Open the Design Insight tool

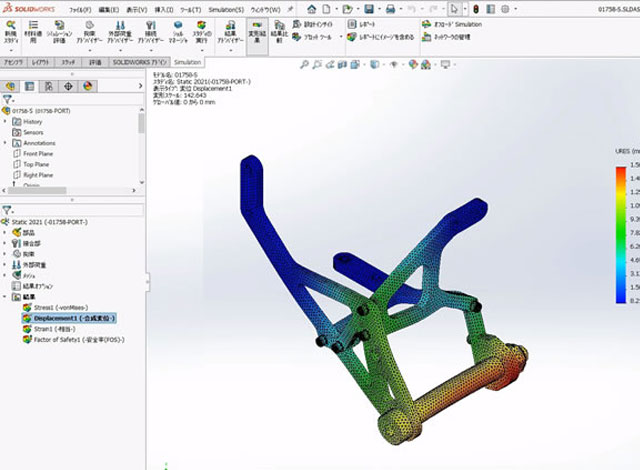[x=313, y=24]
